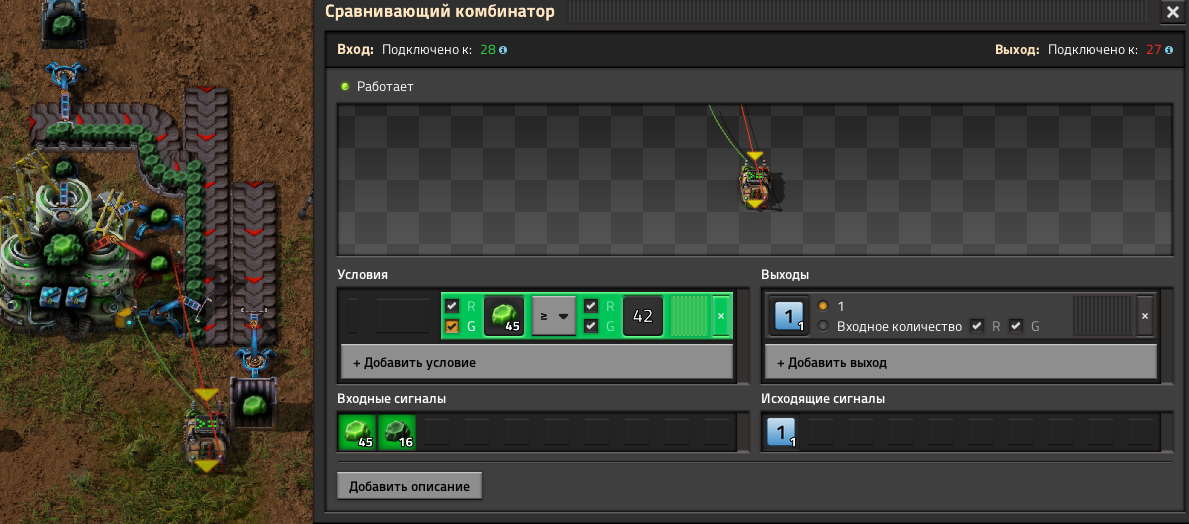Viewport: 1189px width, 524px height.
Task: Open the ≥ comparator dropdown
Action: coord(554,316)
